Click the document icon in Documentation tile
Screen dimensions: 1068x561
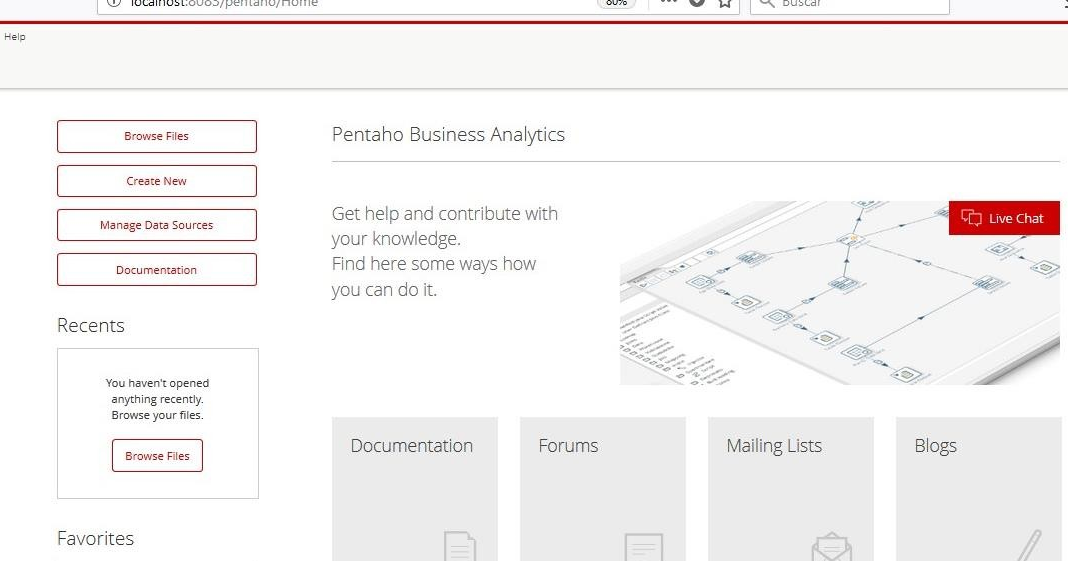pos(459,546)
